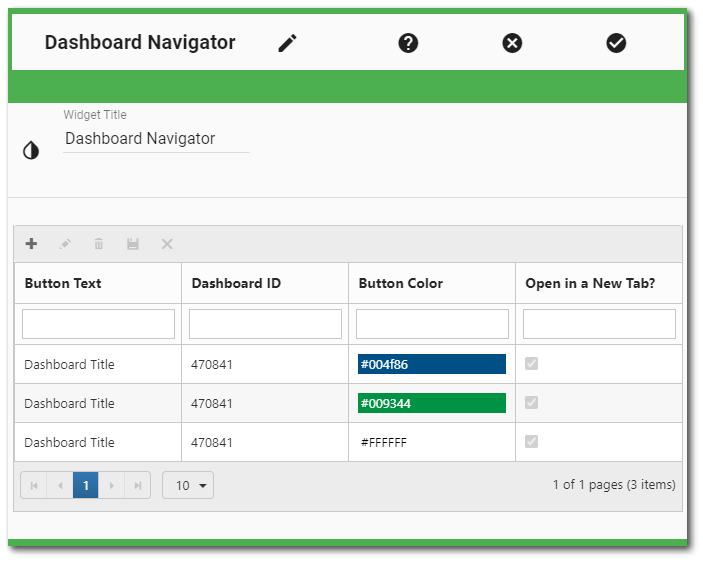Click the grid cancel X icon
This screenshot has width=703, height=562.
[x=167, y=244]
